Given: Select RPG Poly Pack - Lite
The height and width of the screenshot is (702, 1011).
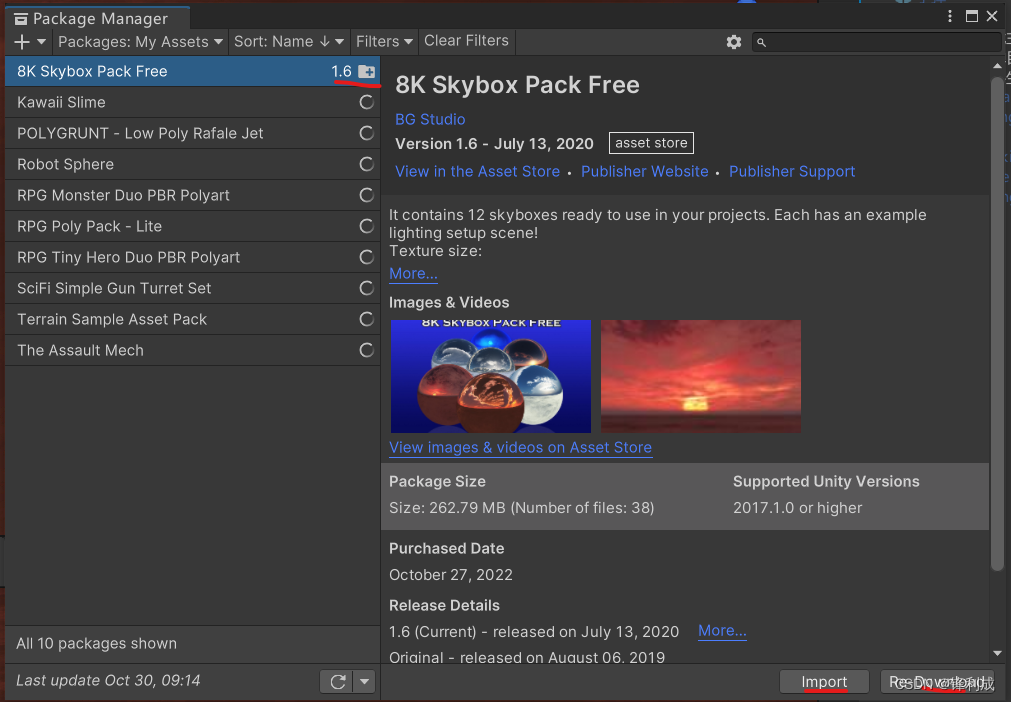Looking at the screenshot, I should tap(192, 226).
